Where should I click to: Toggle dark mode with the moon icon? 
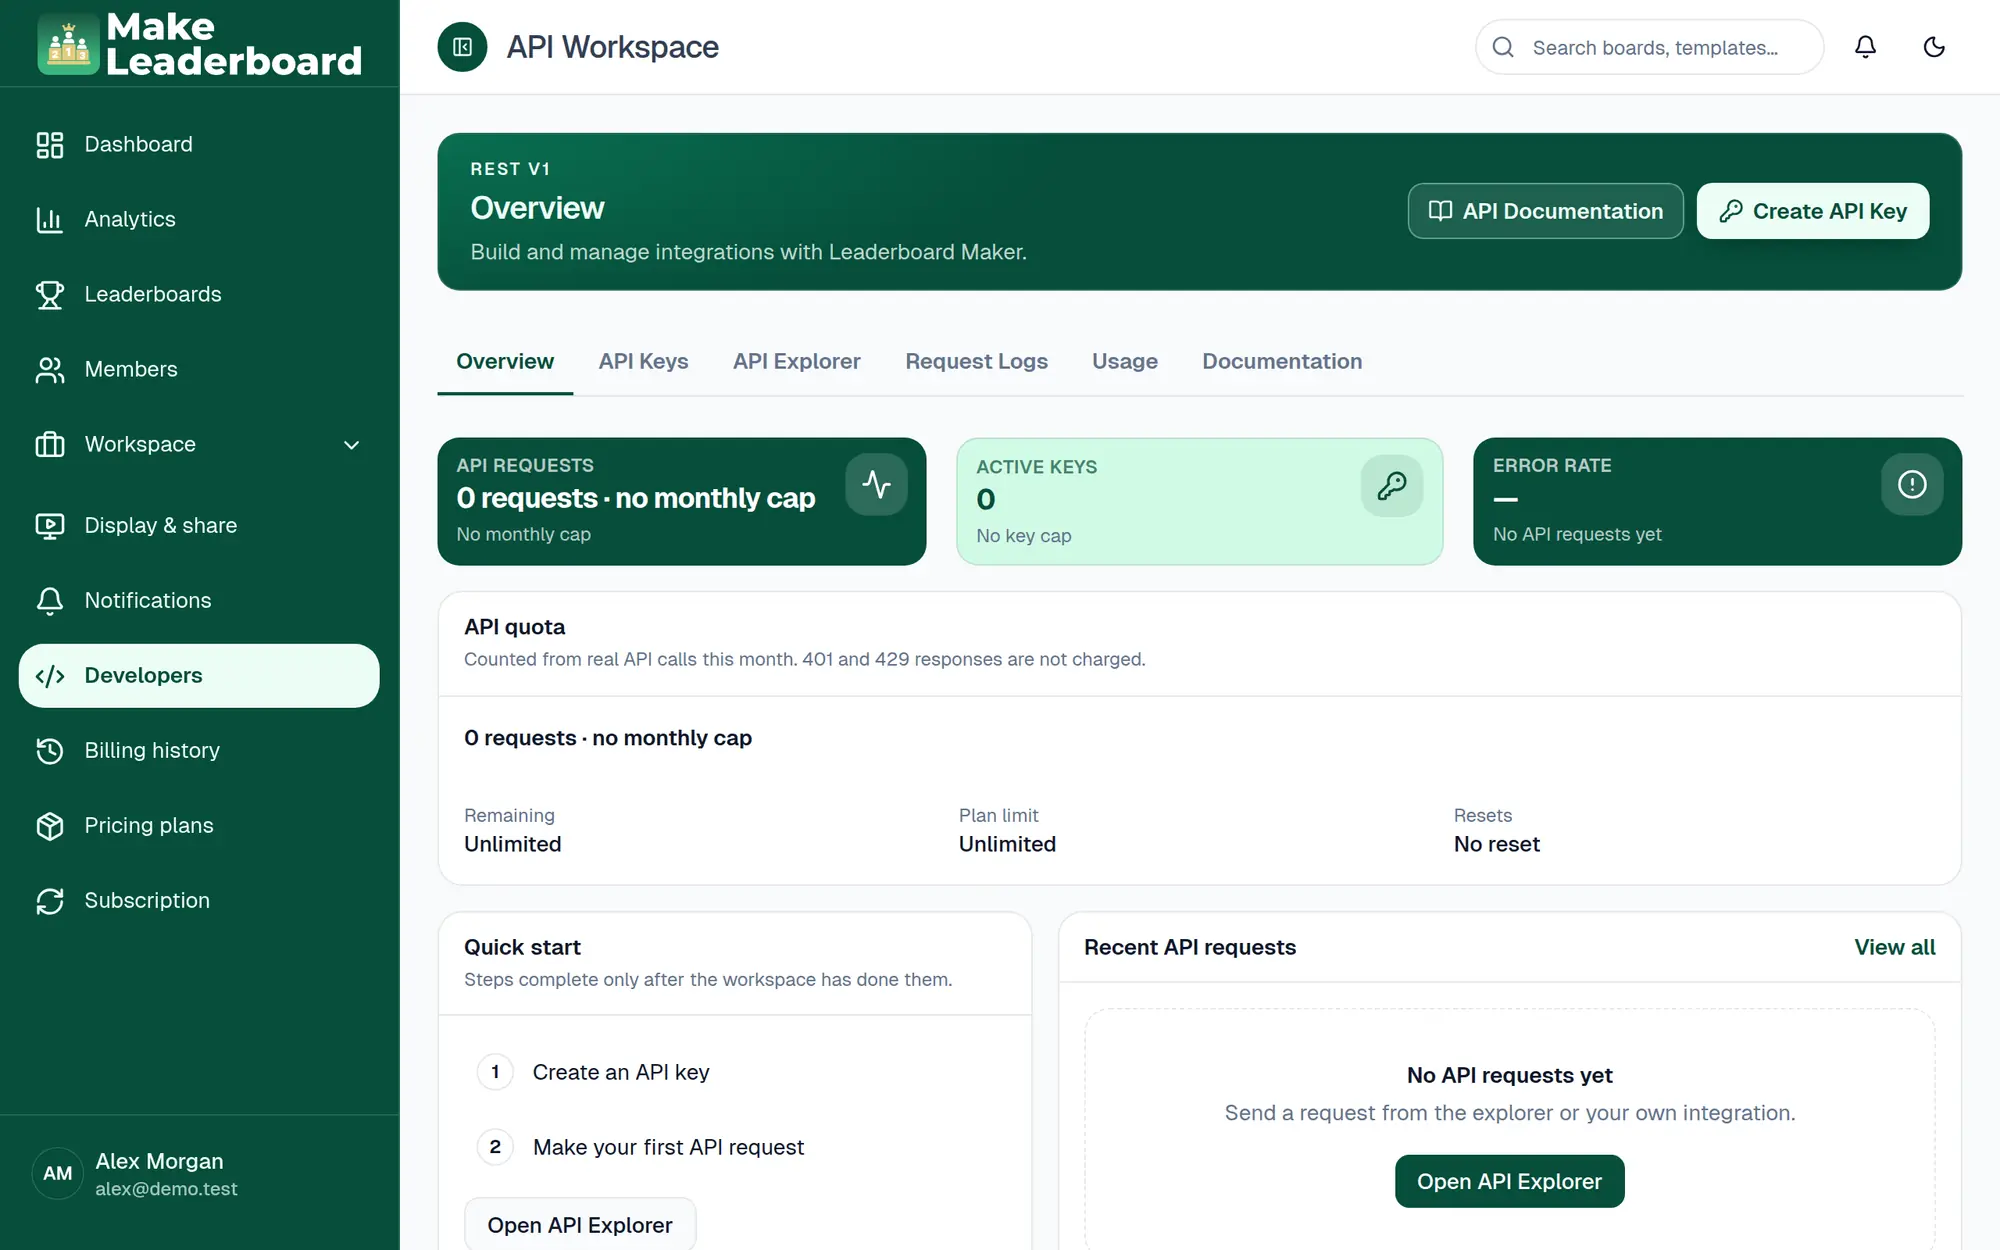coord(1934,47)
